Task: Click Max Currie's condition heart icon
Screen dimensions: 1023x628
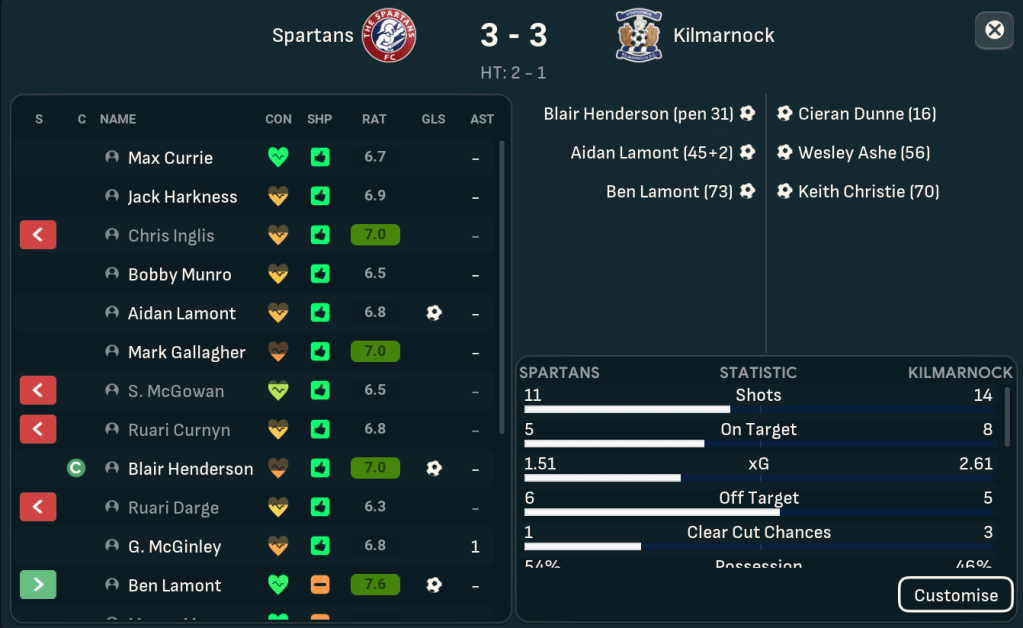Action: 278,158
